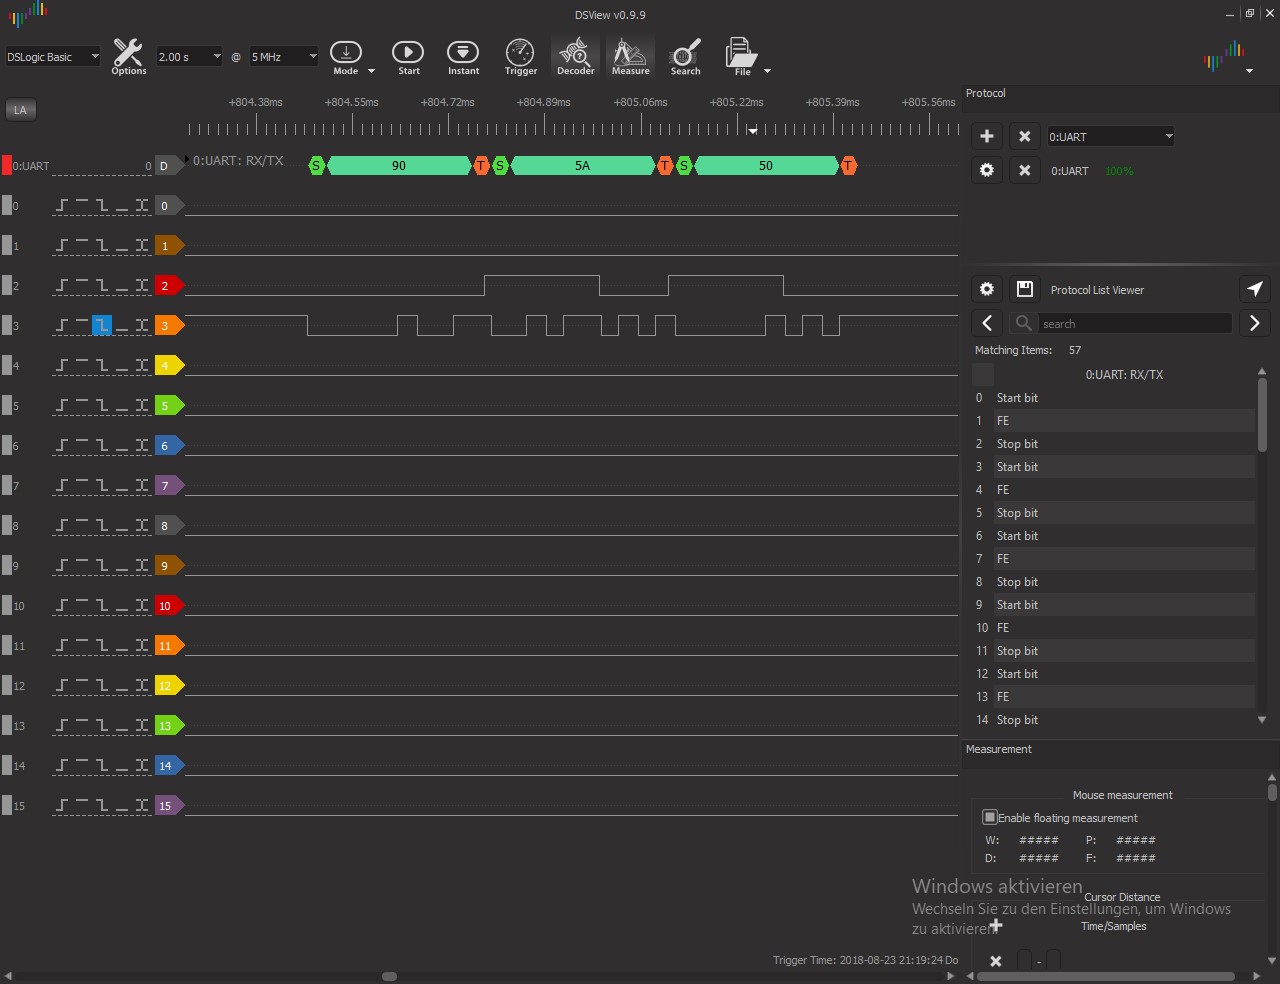Open the File menu icon
Image resolution: width=1280 pixels, height=984 pixels.
point(741,57)
